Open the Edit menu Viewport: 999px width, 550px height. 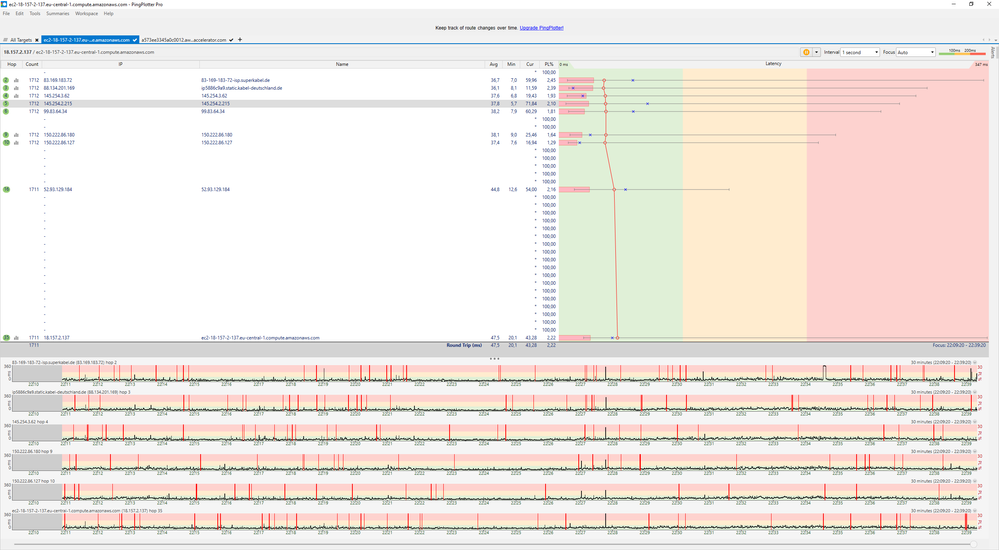coord(19,13)
